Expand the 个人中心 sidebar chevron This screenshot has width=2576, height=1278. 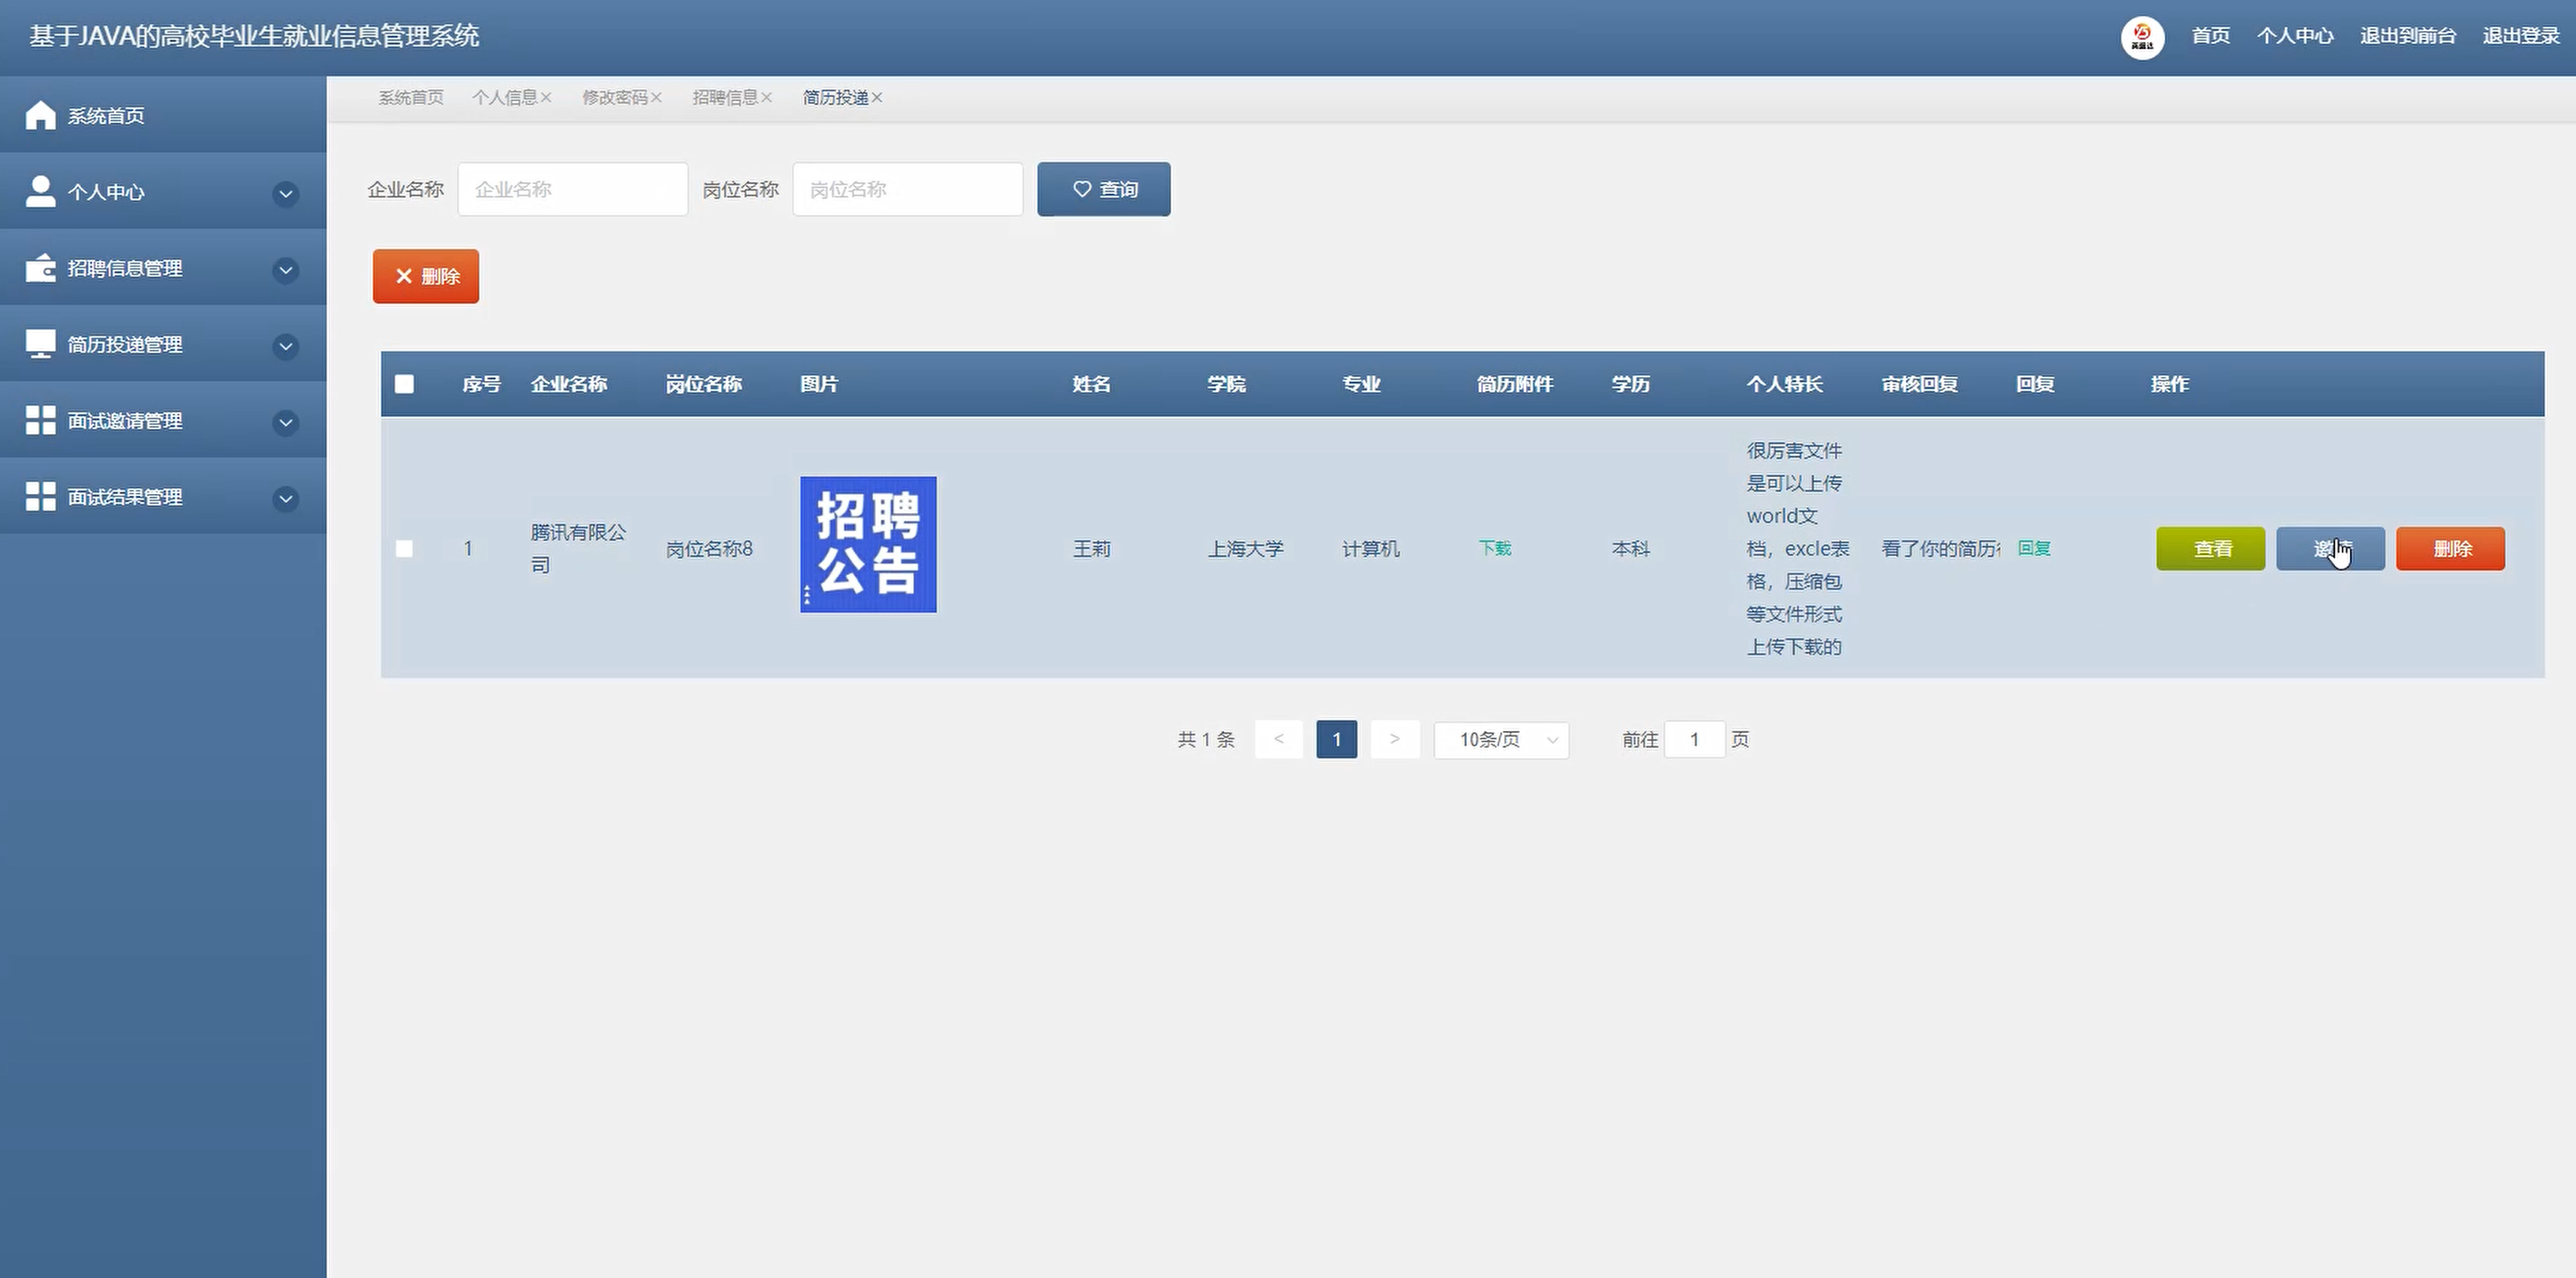tap(285, 193)
